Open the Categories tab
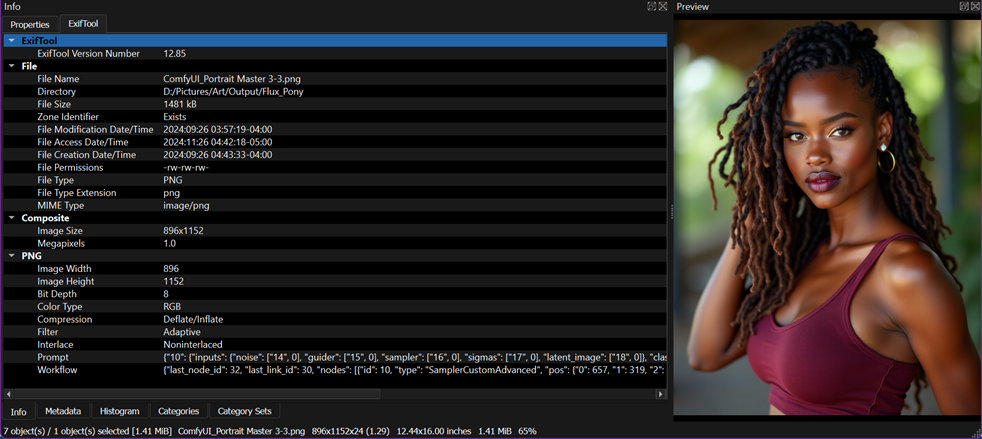The width and height of the screenshot is (982, 439). (x=178, y=411)
